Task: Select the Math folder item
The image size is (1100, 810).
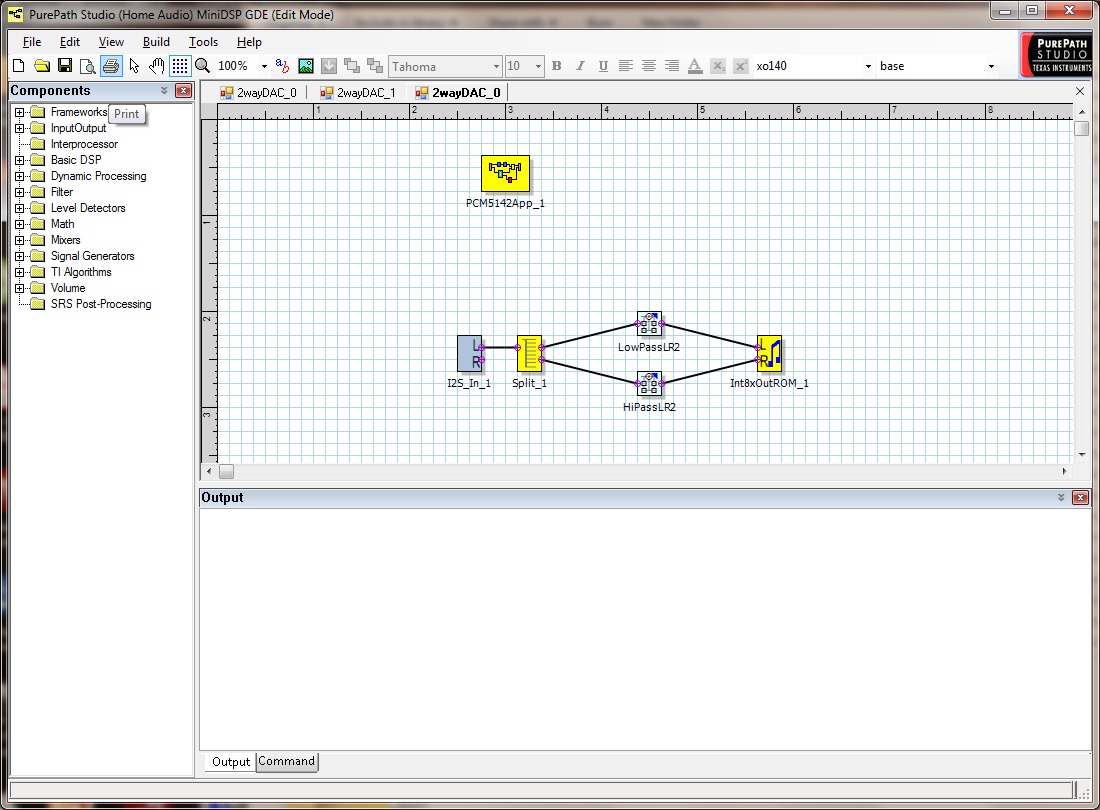Action: [62, 224]
